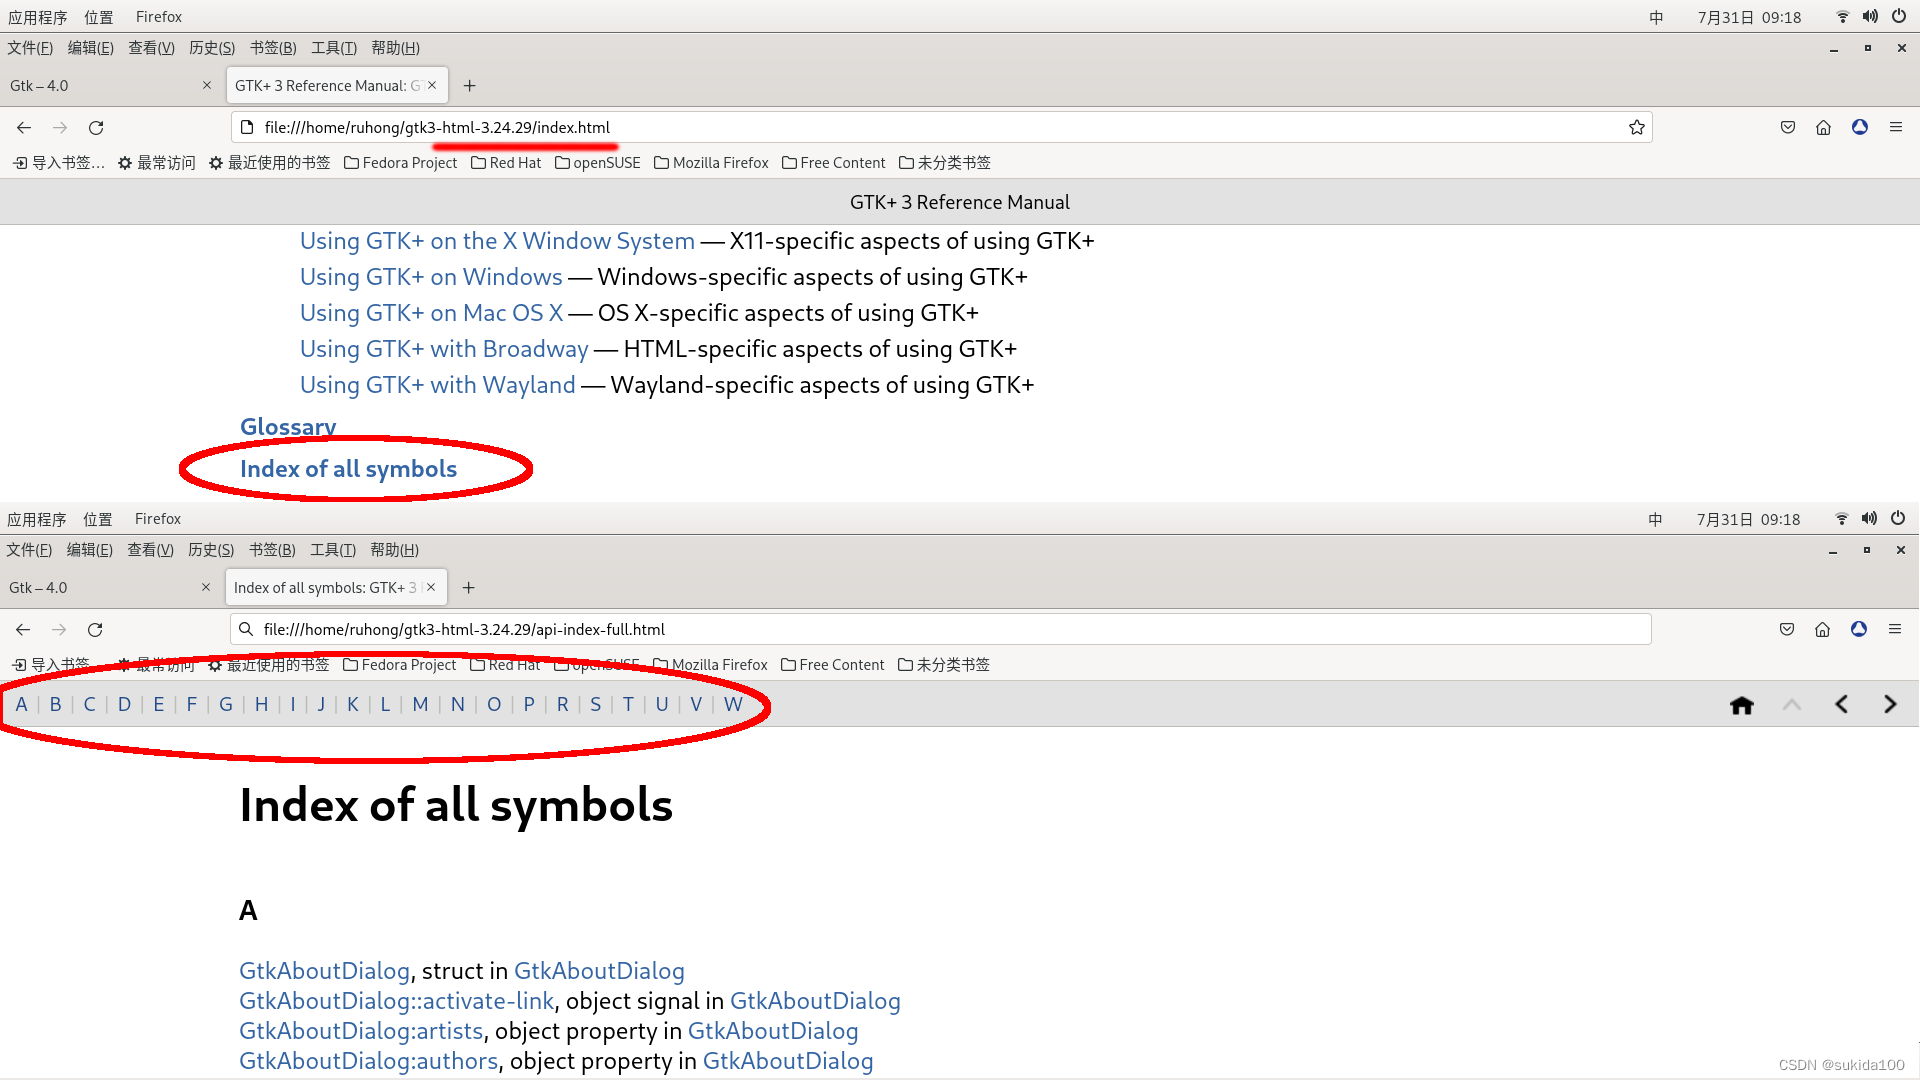Go to previous docs page via left chevron
The image size is (1920, 1080).
coord(1842,704)
